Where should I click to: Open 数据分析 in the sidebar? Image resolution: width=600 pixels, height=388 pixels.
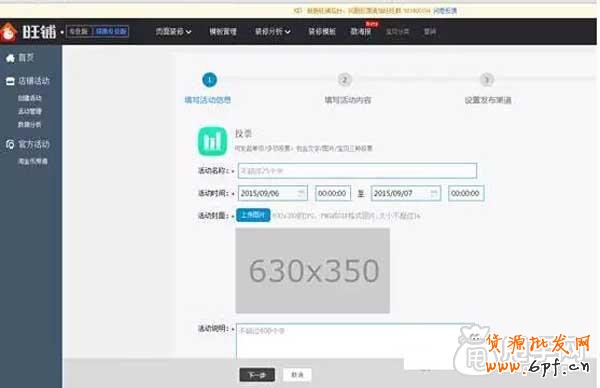[x=29, y=124]
